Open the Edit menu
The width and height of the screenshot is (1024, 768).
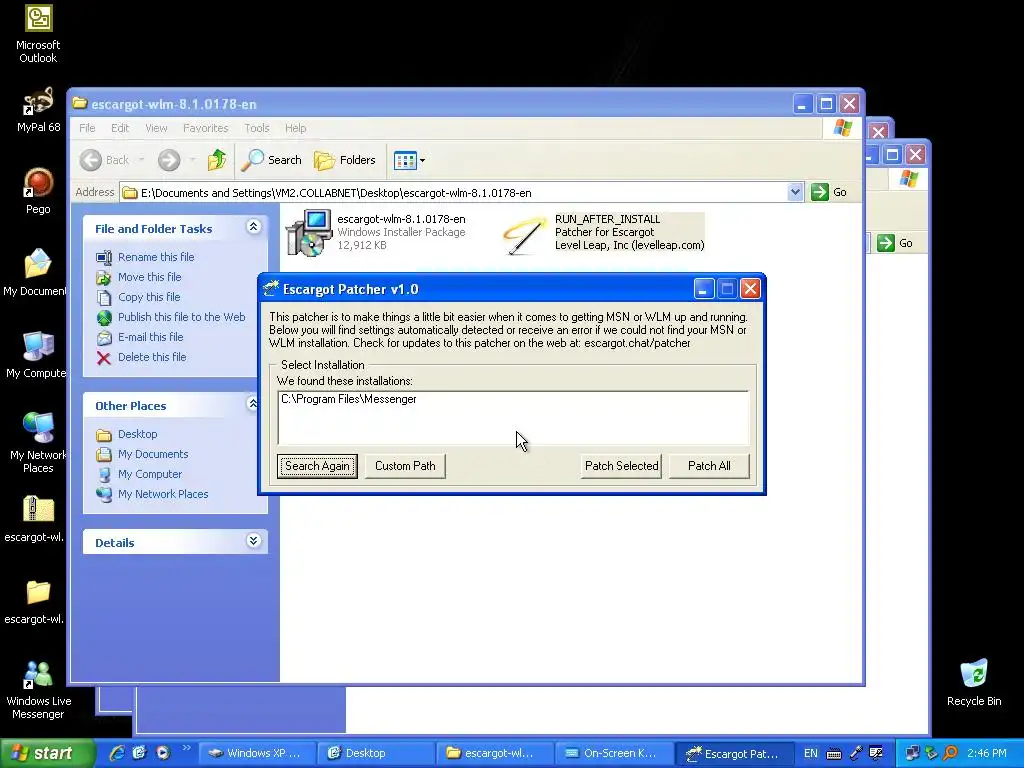tap(120, 128)
